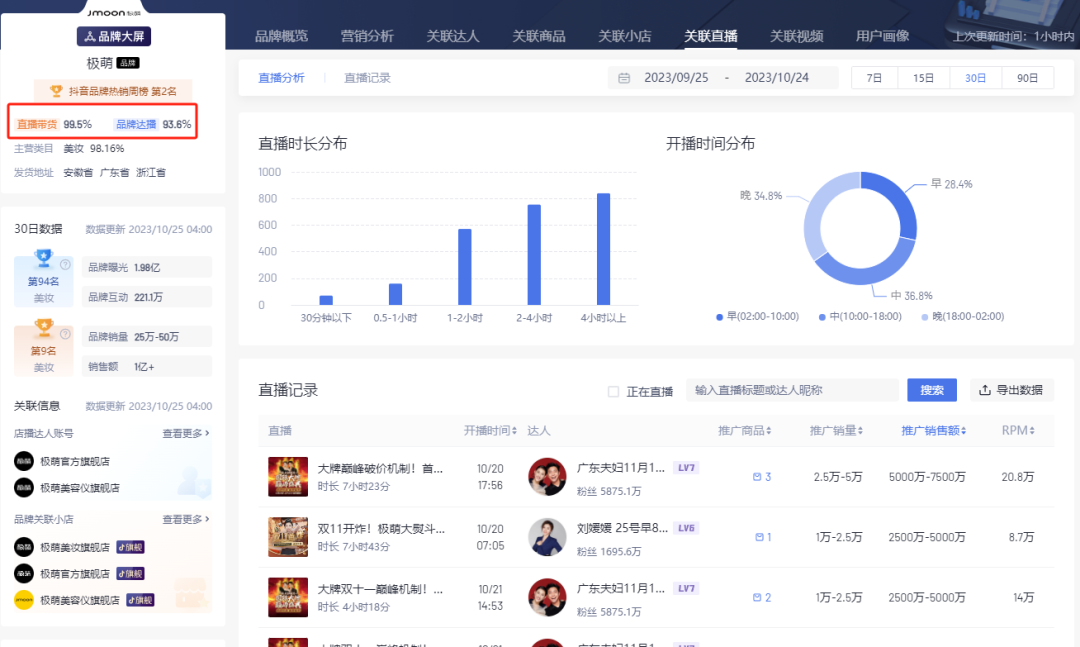Click product count icon showing 3
1080x647 pixels.
coord(757,477)
